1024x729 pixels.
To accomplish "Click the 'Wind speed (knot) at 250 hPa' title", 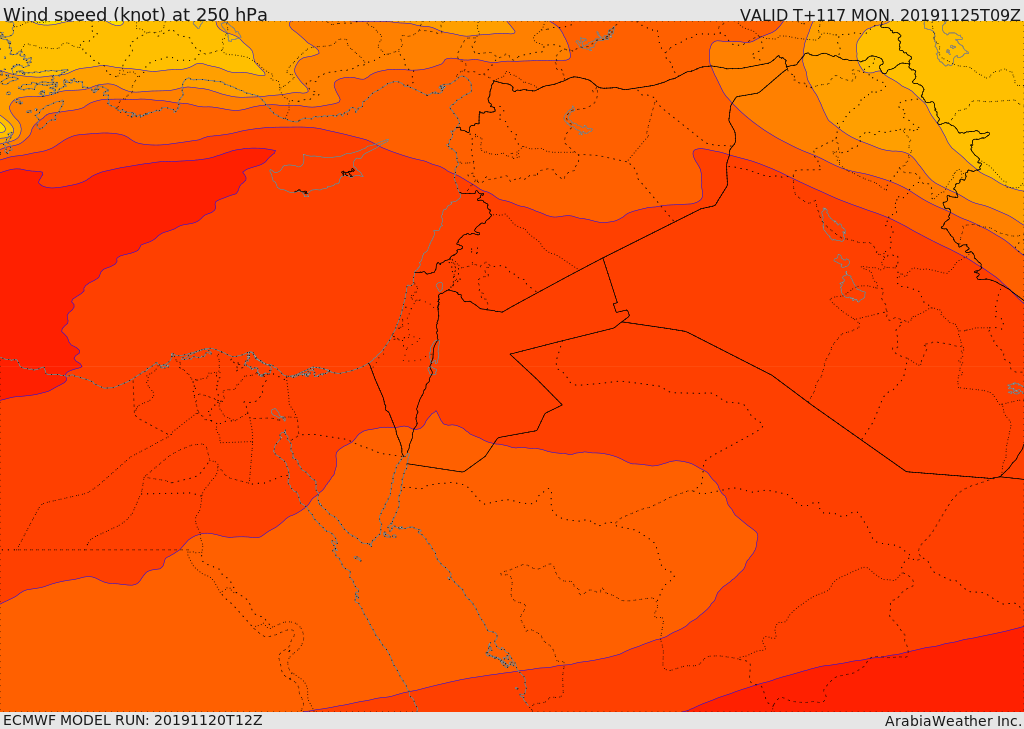I will point(135,13).
